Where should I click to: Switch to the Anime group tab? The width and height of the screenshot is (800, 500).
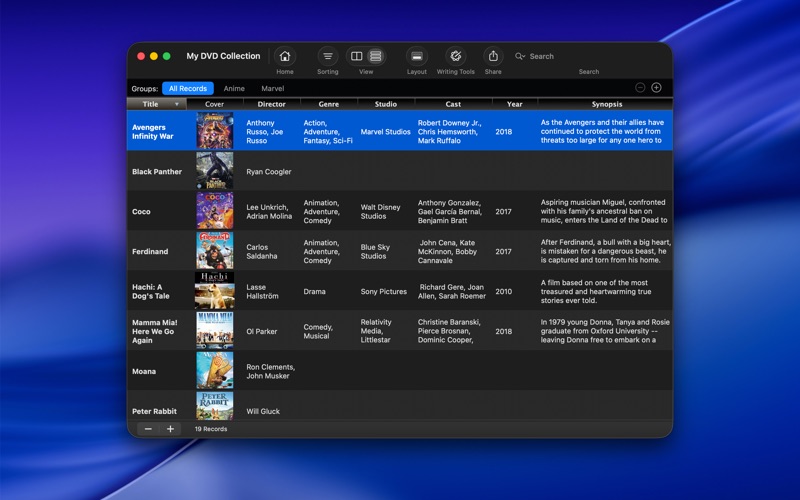(x=234, y=88)
